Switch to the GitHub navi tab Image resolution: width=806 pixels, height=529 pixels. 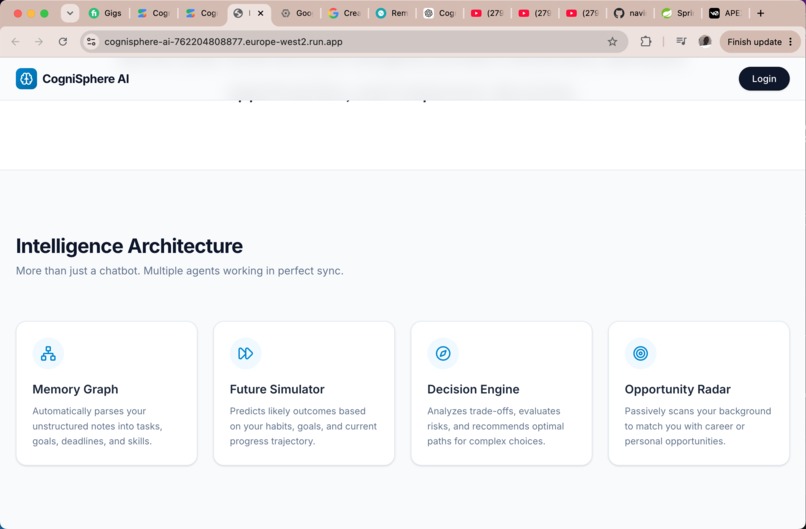(630, 13)
